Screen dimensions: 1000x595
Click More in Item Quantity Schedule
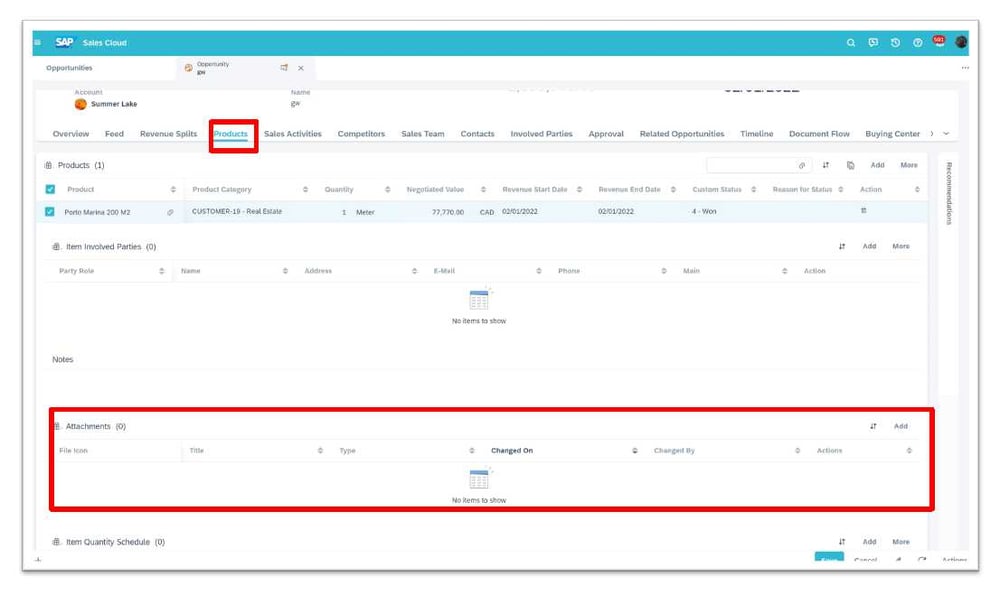[901, 541]
